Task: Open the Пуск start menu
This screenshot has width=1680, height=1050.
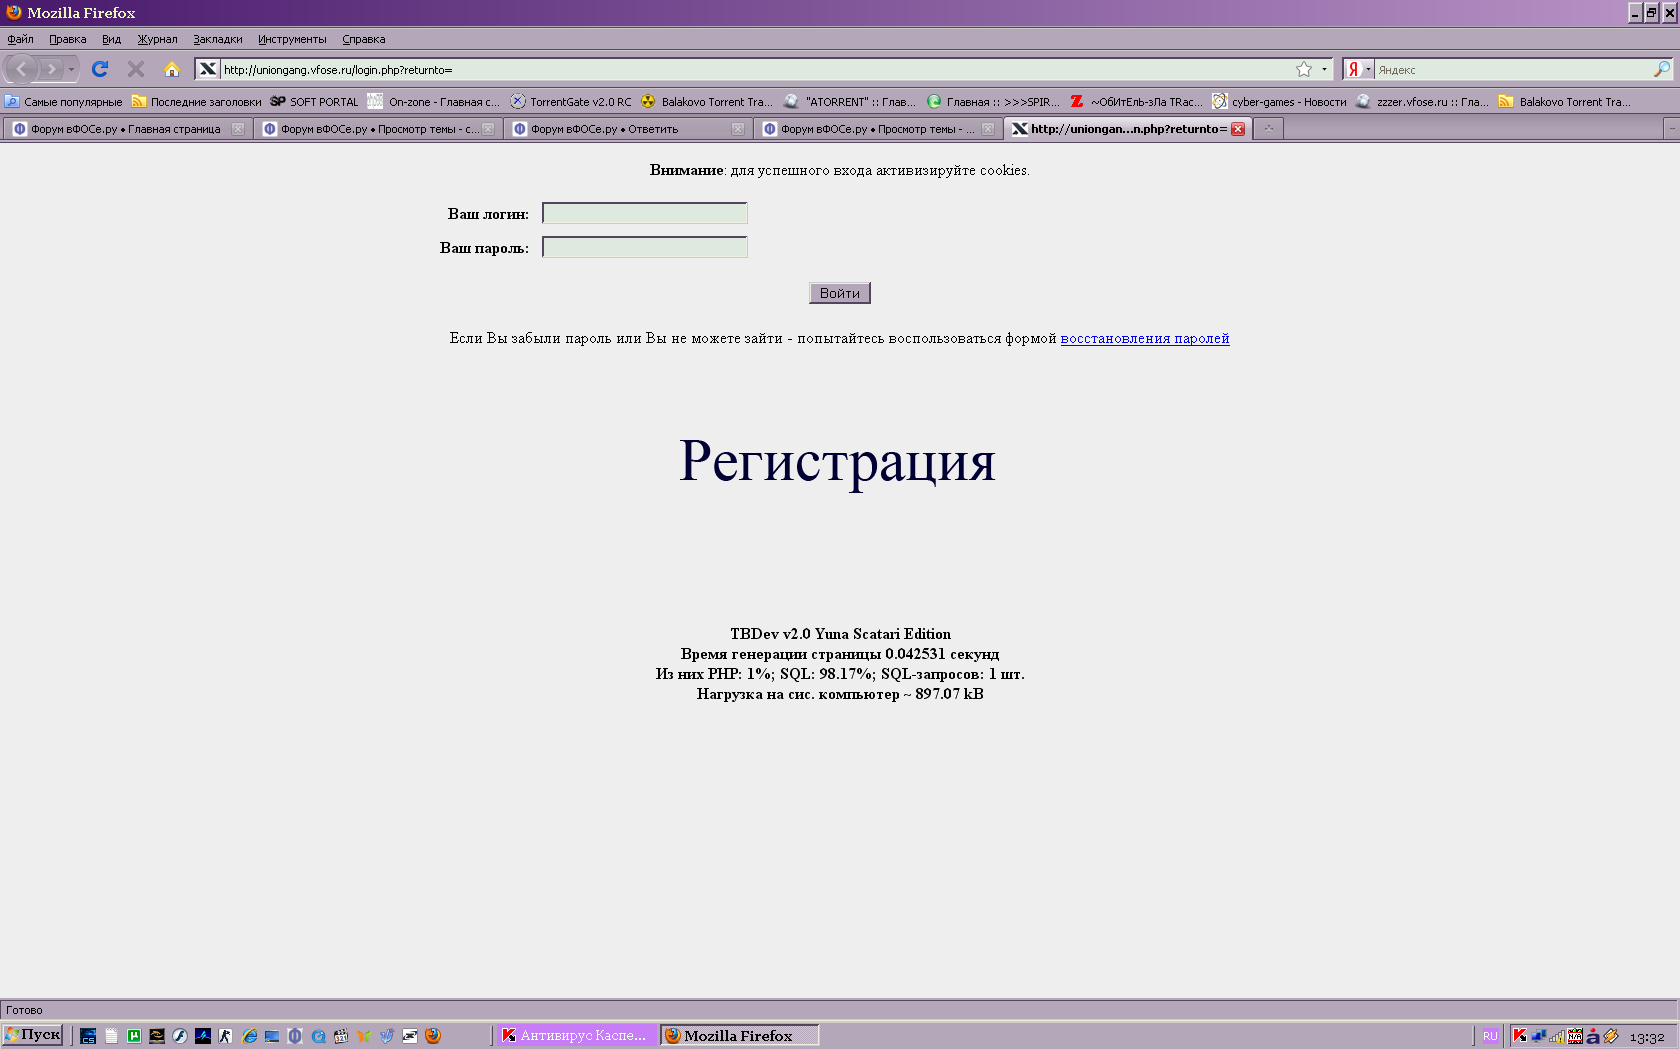Action: pyautogui.click(x=33, y=1035)
